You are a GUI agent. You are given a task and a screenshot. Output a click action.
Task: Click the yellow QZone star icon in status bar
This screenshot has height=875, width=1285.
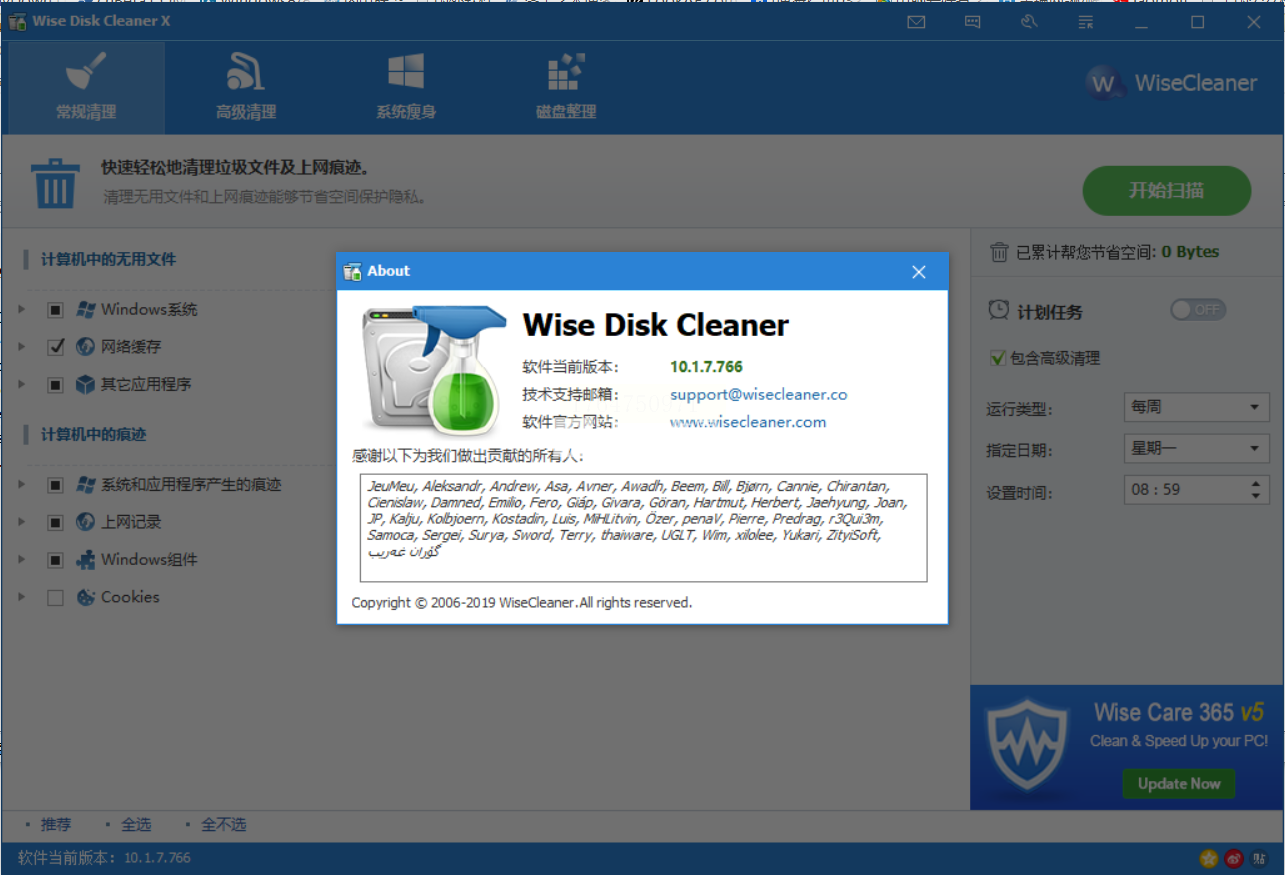point(1209,858)
